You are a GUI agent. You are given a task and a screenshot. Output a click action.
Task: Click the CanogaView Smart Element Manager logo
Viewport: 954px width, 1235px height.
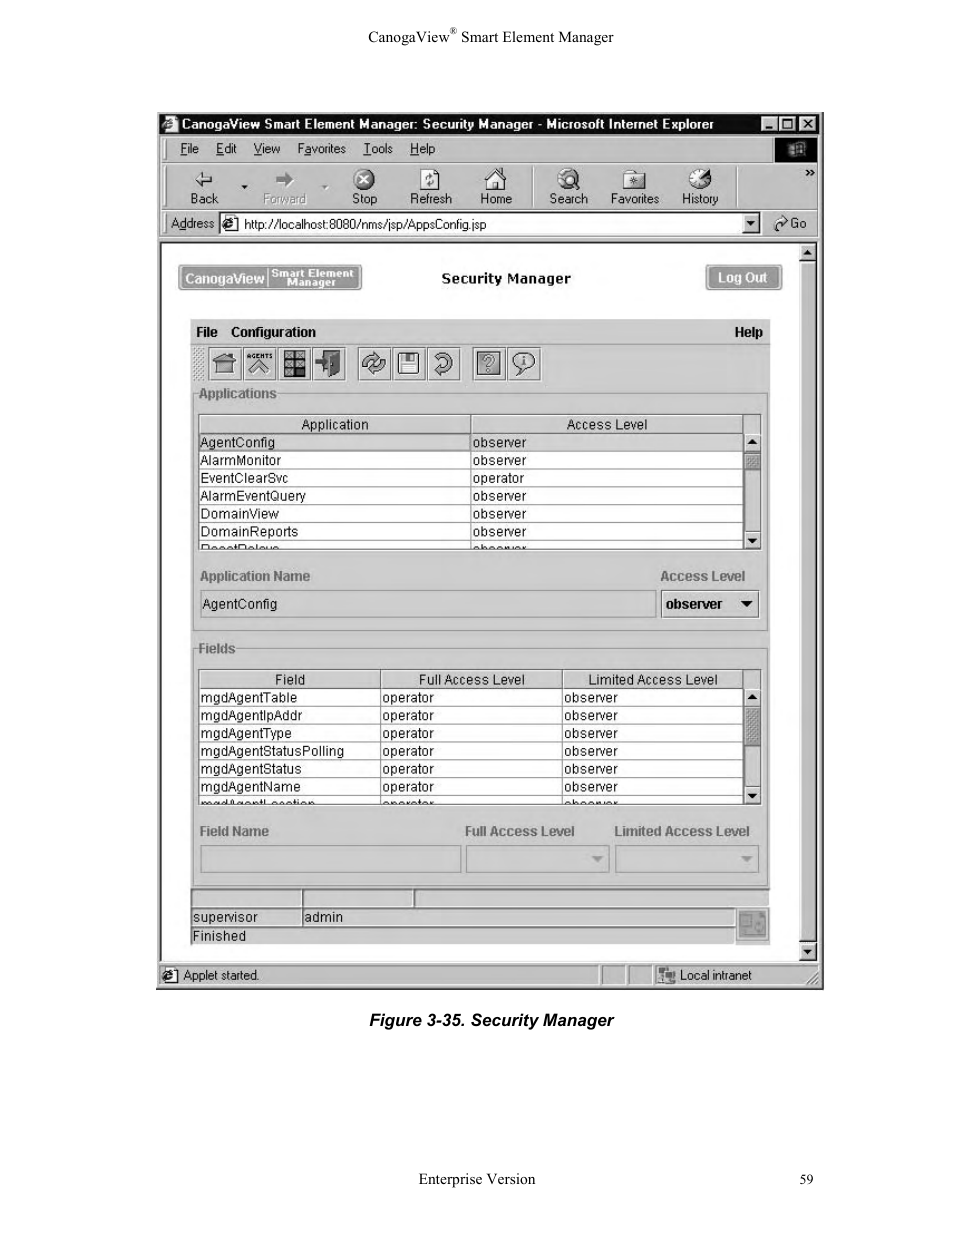270,278
